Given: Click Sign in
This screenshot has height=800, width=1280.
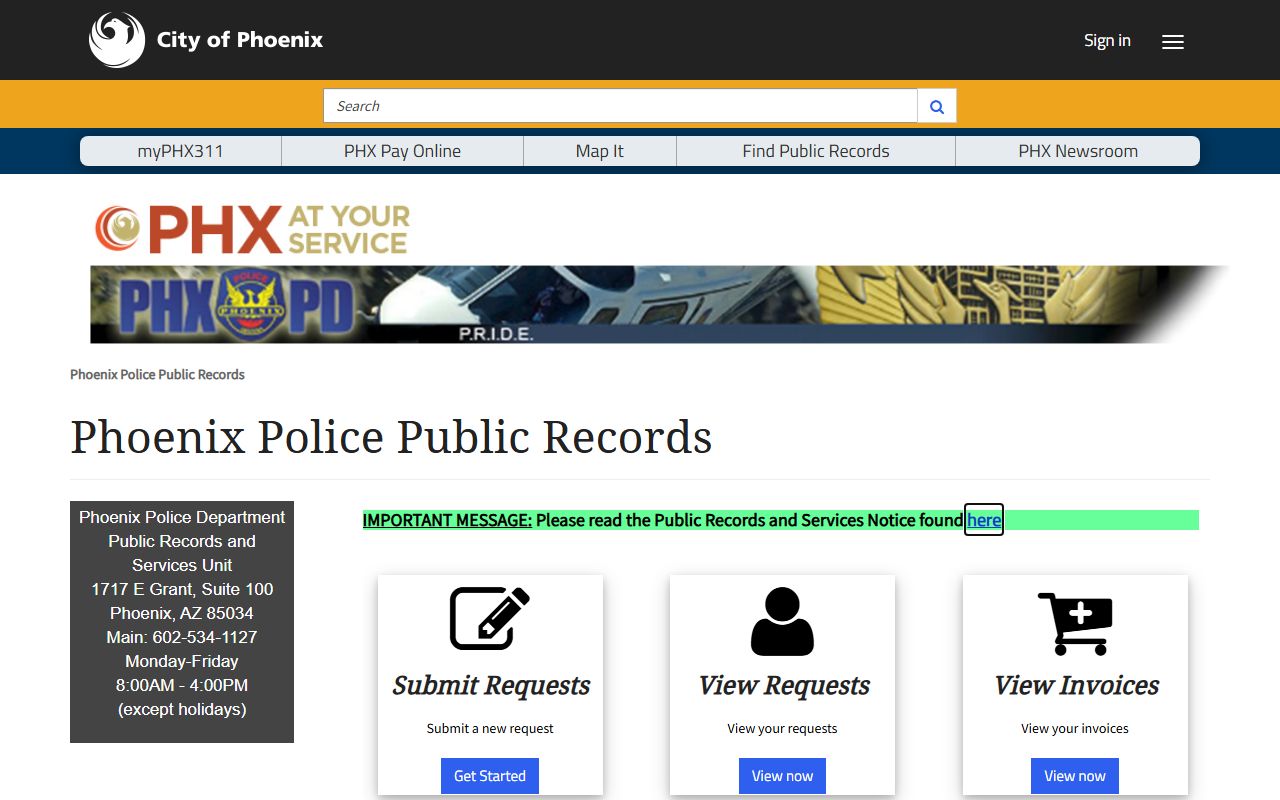Looking at the screenshot, I should [1107, 40].
